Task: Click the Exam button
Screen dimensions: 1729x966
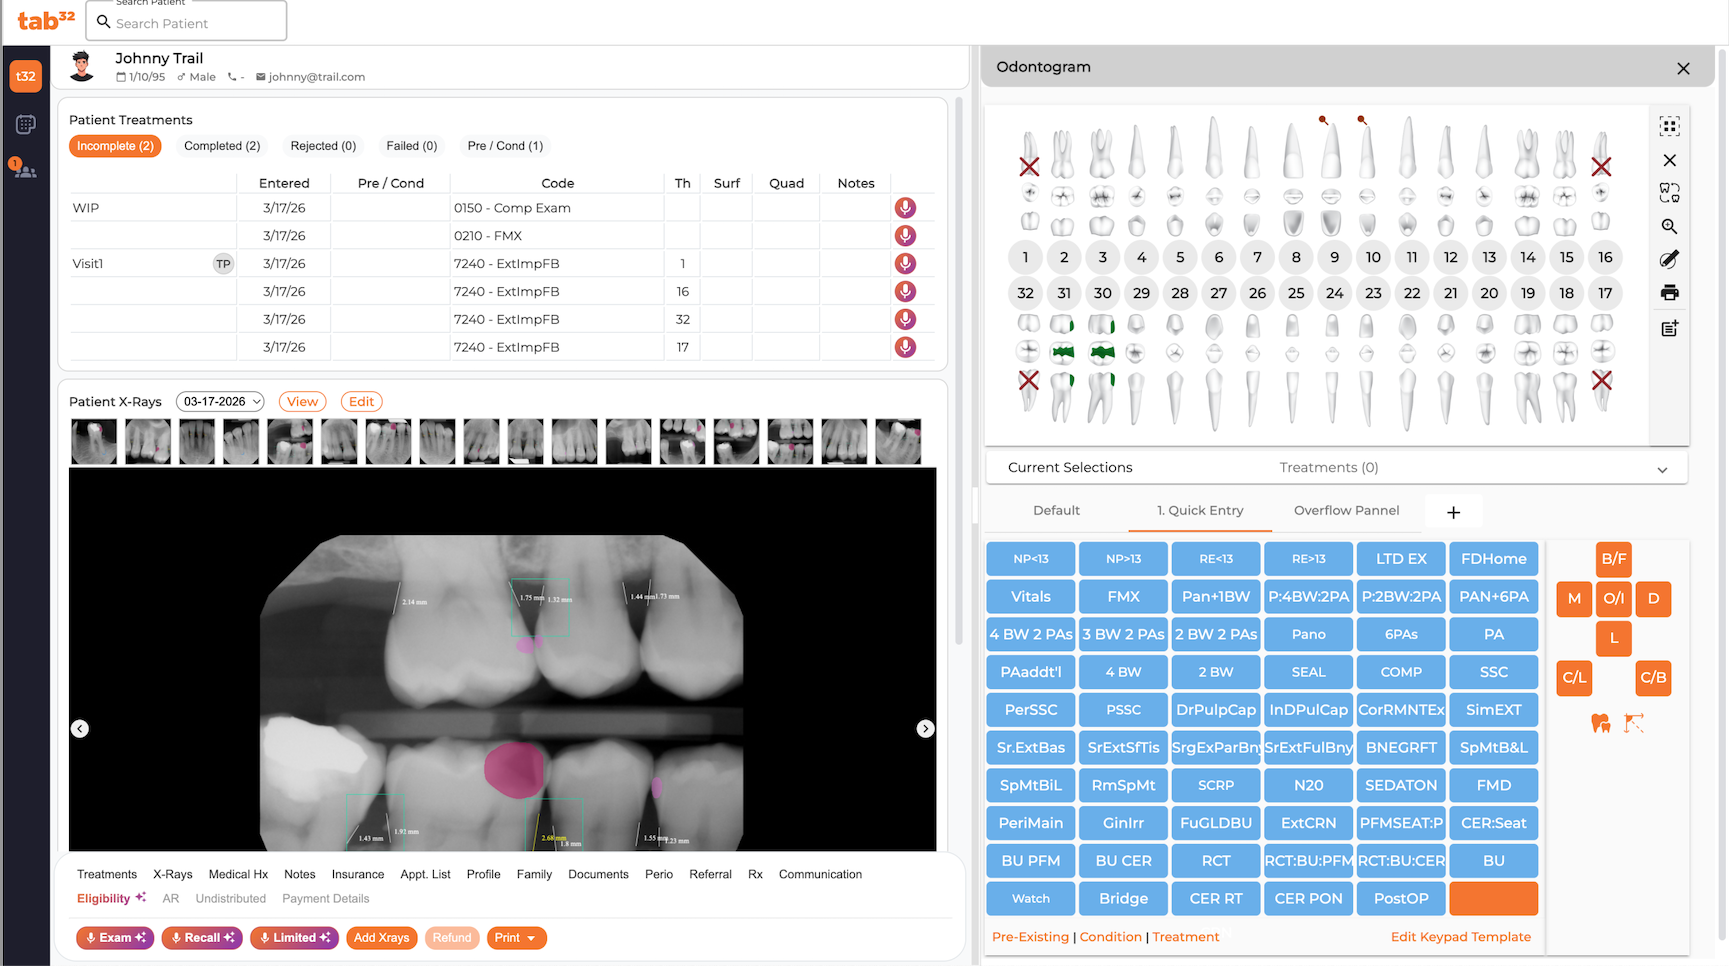Action: coord(115,938)
